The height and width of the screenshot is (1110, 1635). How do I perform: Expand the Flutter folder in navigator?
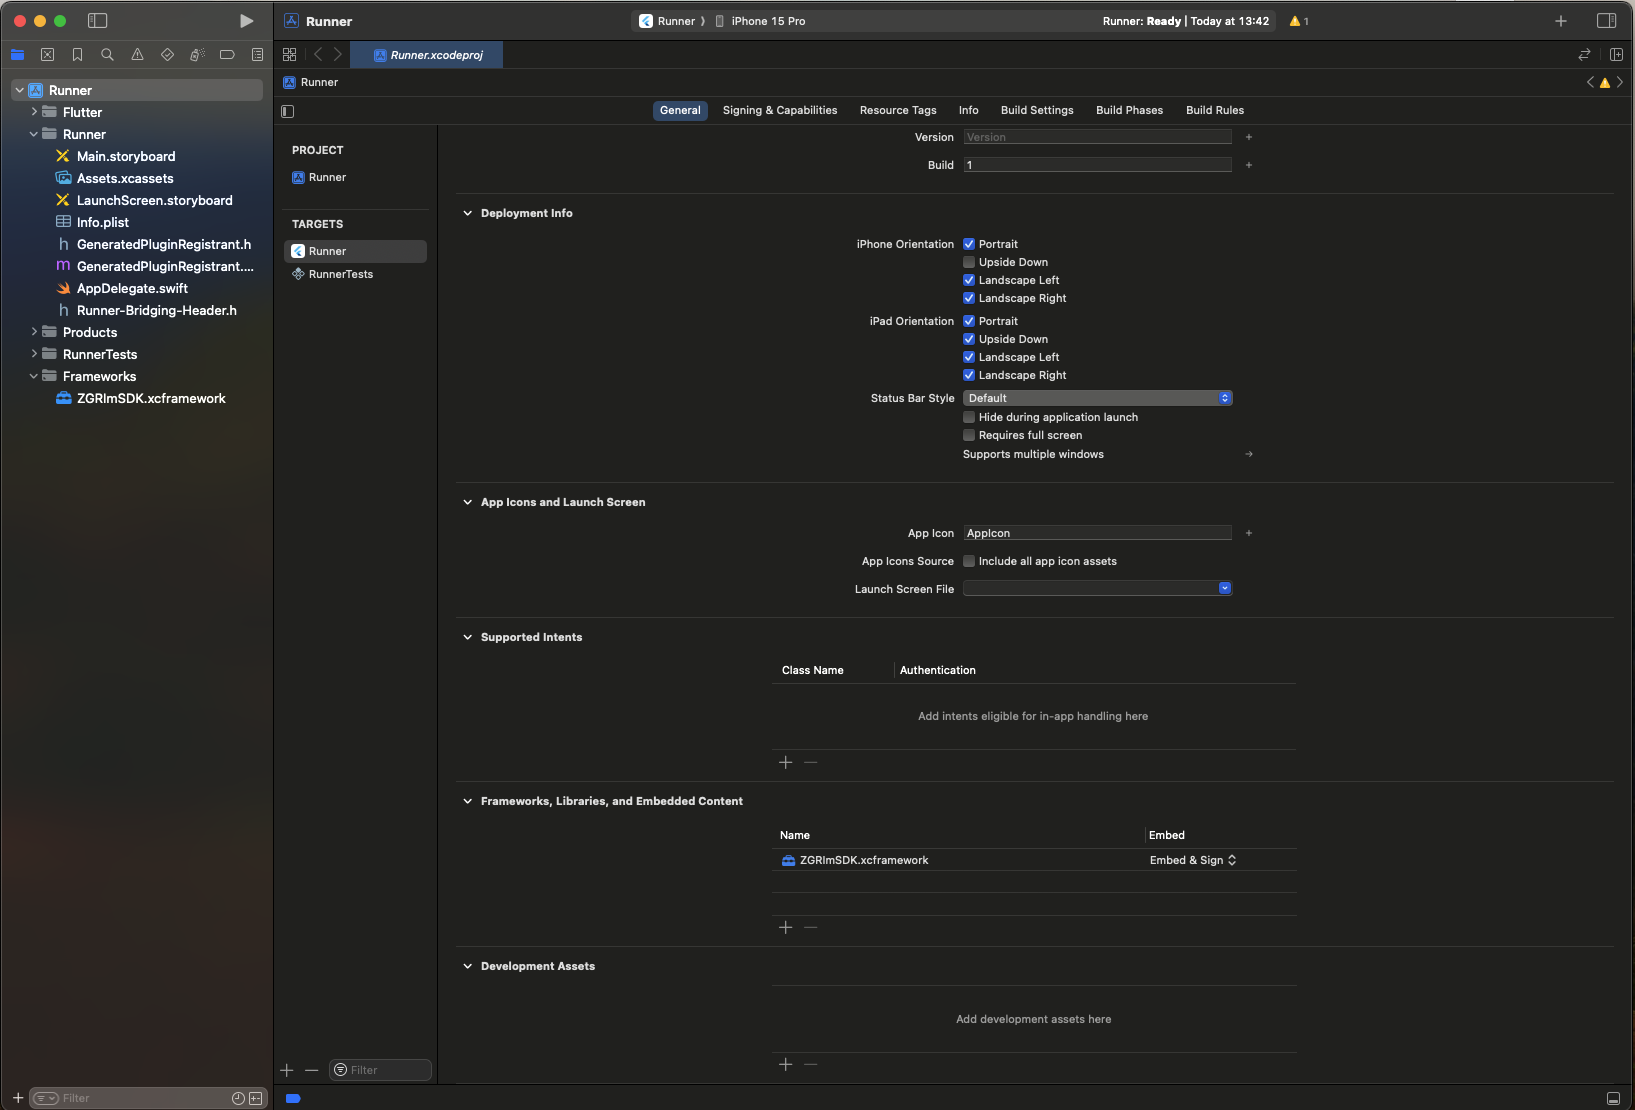[x=34, y=112]
